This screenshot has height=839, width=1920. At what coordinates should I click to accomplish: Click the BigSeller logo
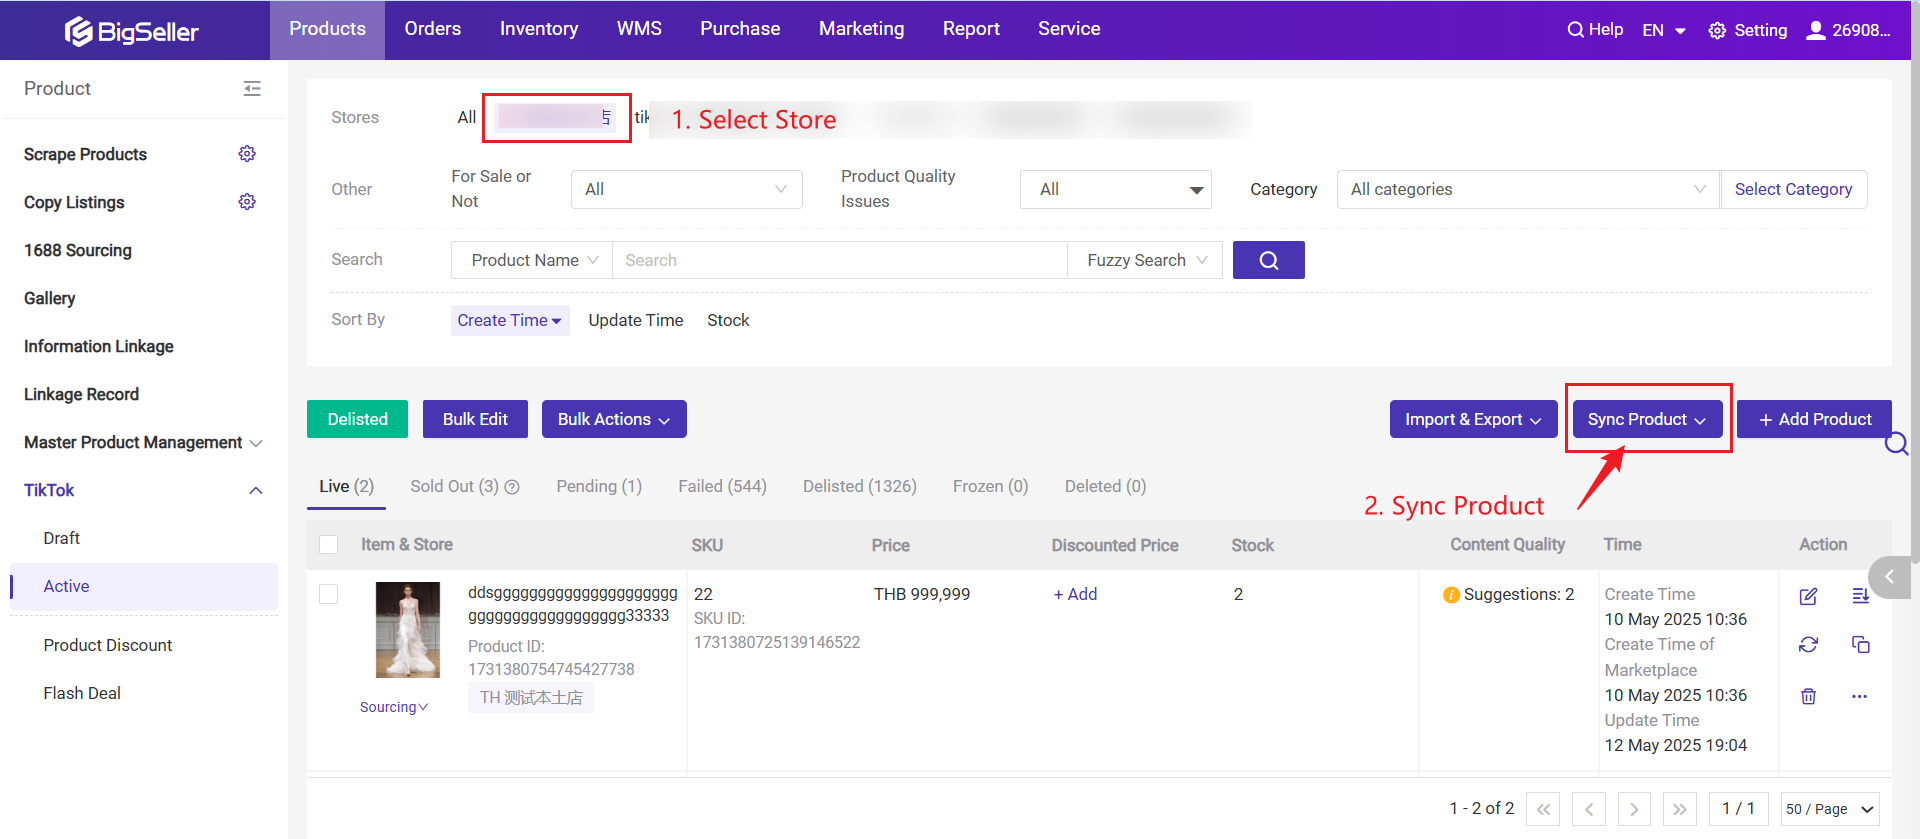(x=132, y=31)
